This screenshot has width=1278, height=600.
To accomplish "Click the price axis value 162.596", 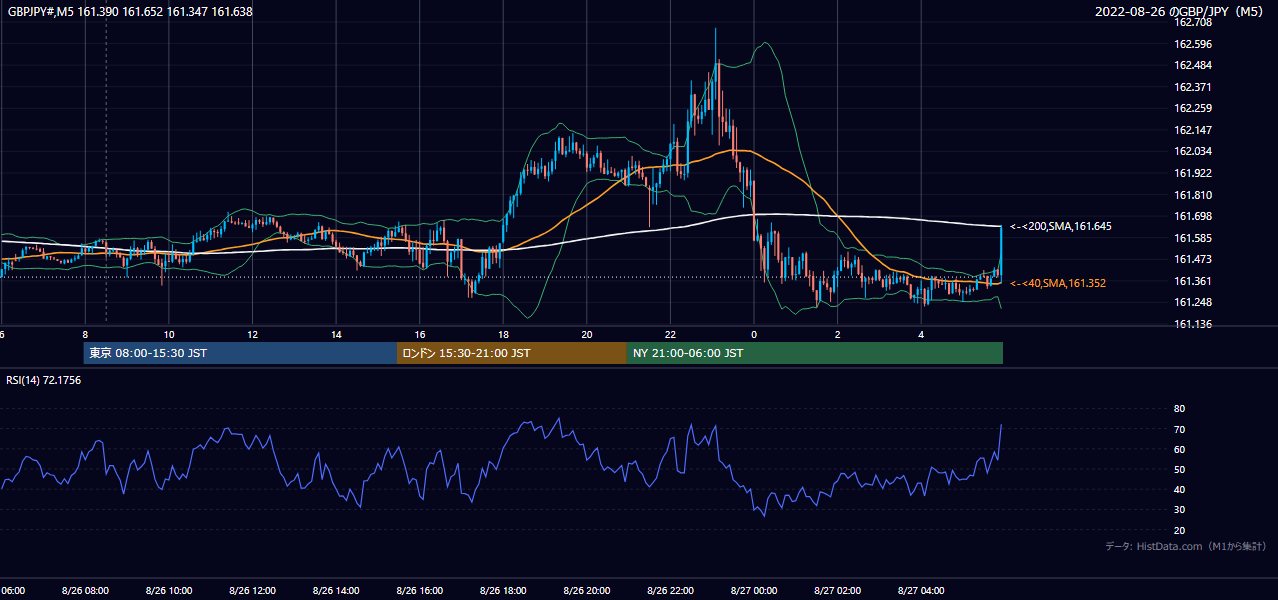I will click(1192, 44).
